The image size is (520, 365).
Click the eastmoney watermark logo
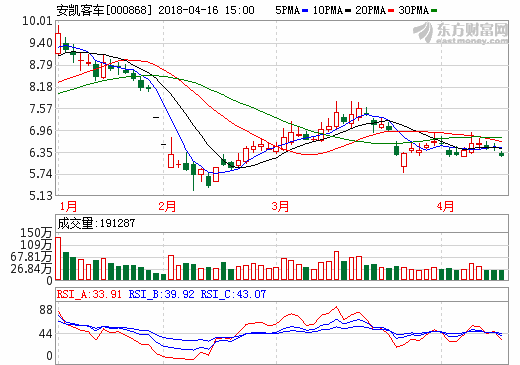[461, 33]
